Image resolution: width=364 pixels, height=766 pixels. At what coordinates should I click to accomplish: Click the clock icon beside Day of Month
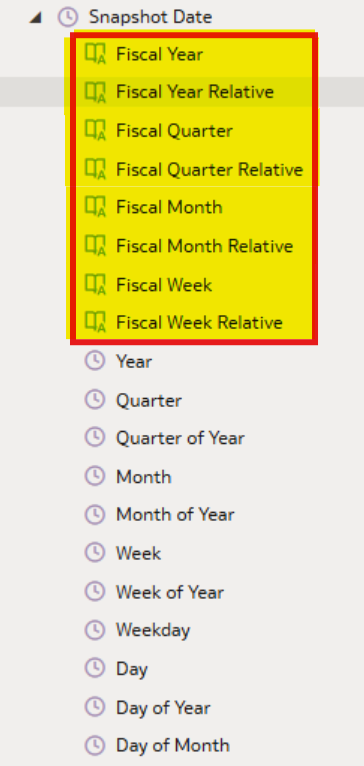[x=95, y=745]
